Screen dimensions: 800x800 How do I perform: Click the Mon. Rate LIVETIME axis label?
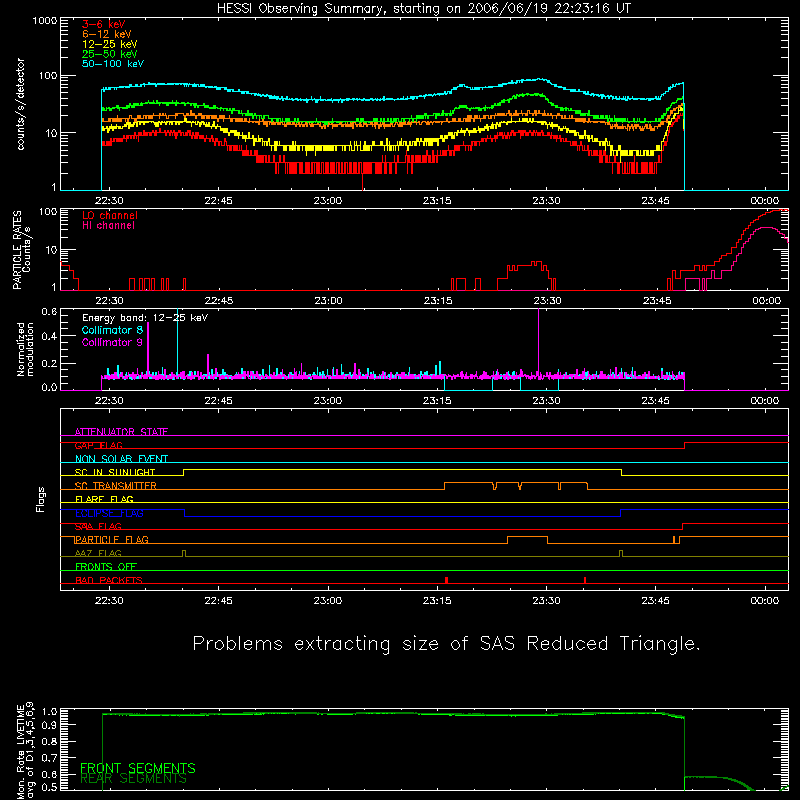(x=25, y=750)
